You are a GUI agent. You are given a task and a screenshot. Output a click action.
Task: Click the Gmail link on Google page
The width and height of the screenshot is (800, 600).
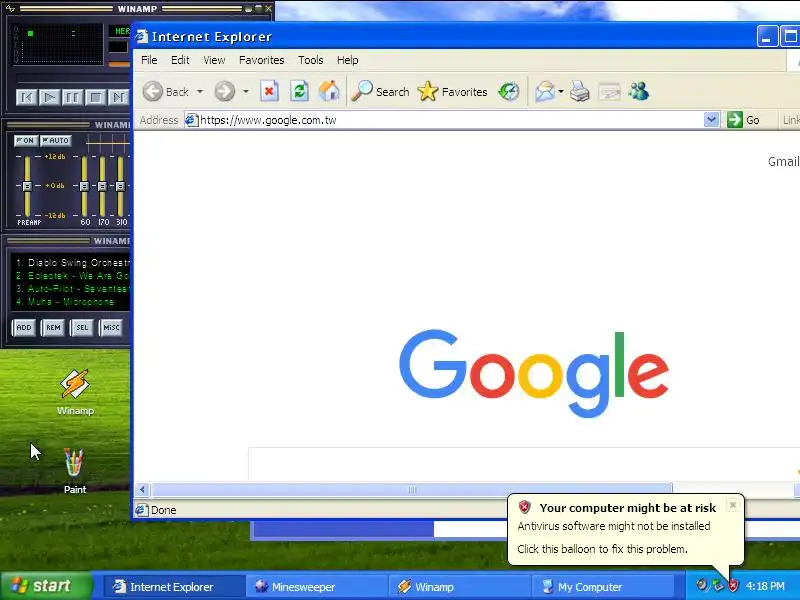[784, 162]
